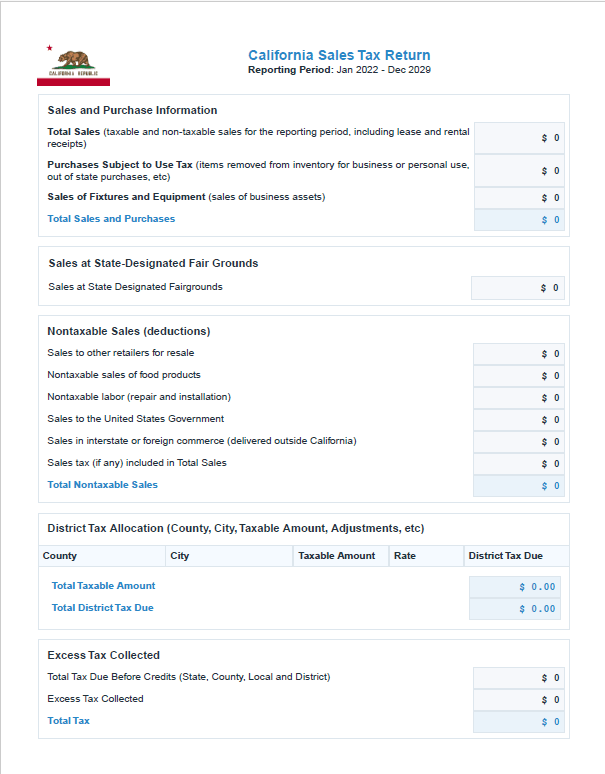Click the Total Taxable Amount label
605x774 pixels.
click(x=103, y=586)
